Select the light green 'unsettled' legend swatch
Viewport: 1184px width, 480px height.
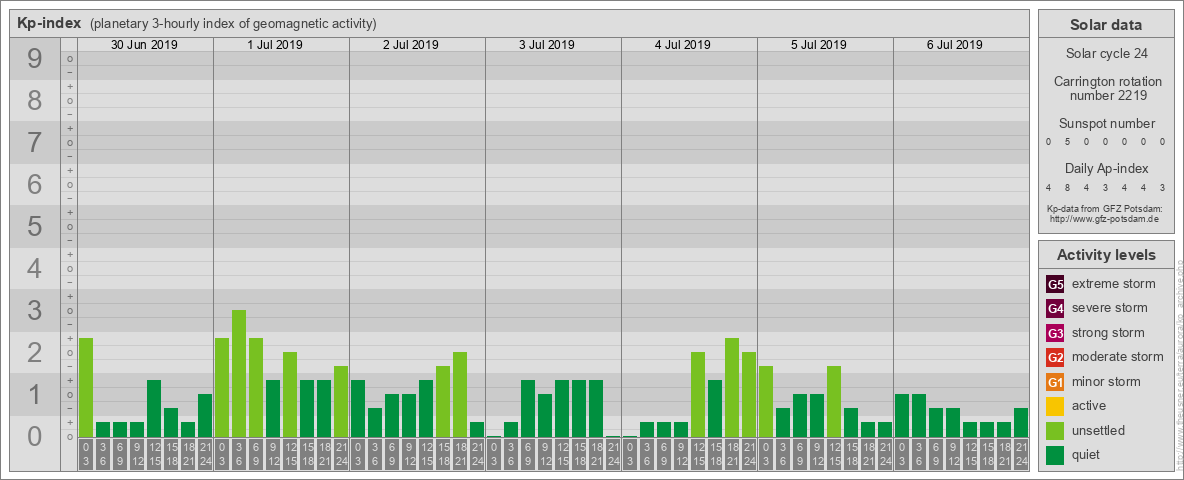tap(1055, 430)
